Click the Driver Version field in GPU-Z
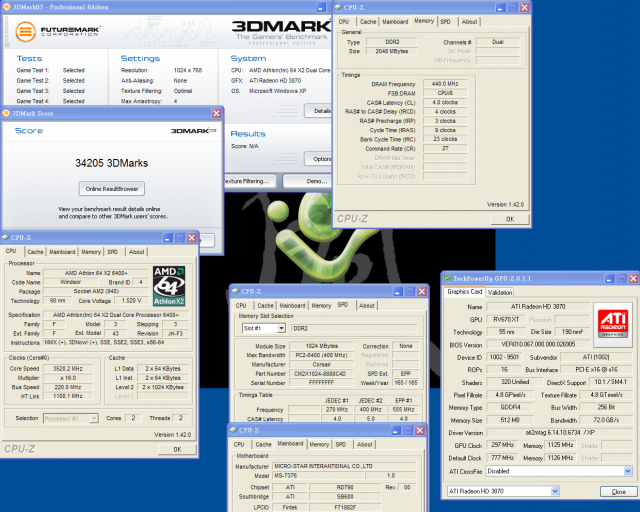Screen dimensions: 640x512 click(x=560, y=432)
